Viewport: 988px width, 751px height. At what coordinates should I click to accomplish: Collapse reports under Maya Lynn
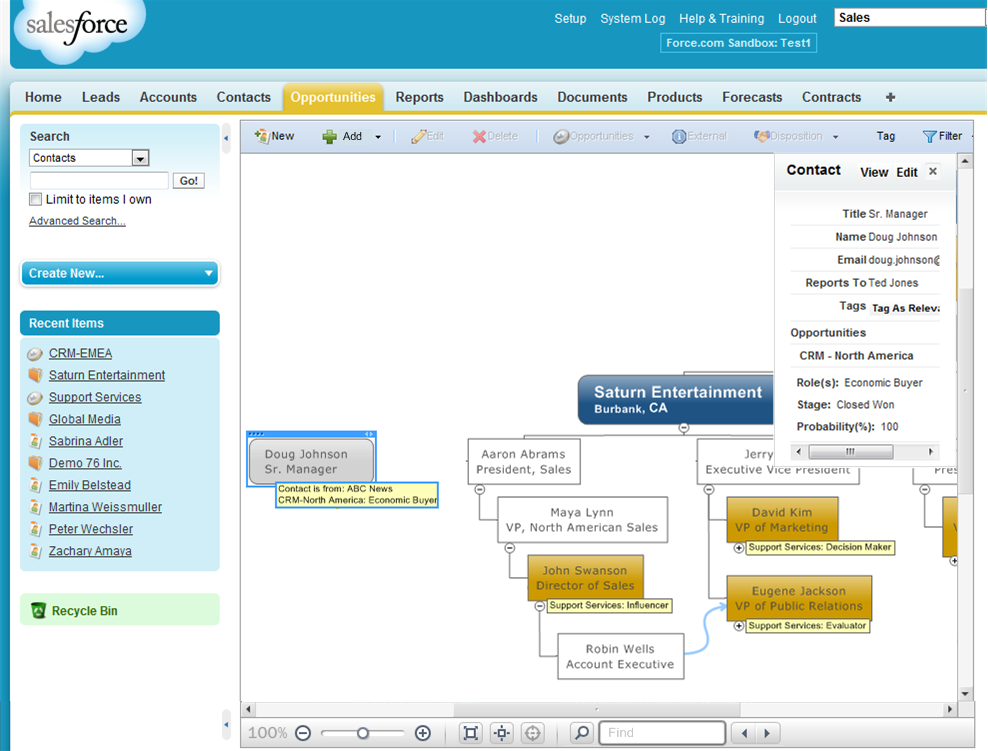tap(510, 548)
